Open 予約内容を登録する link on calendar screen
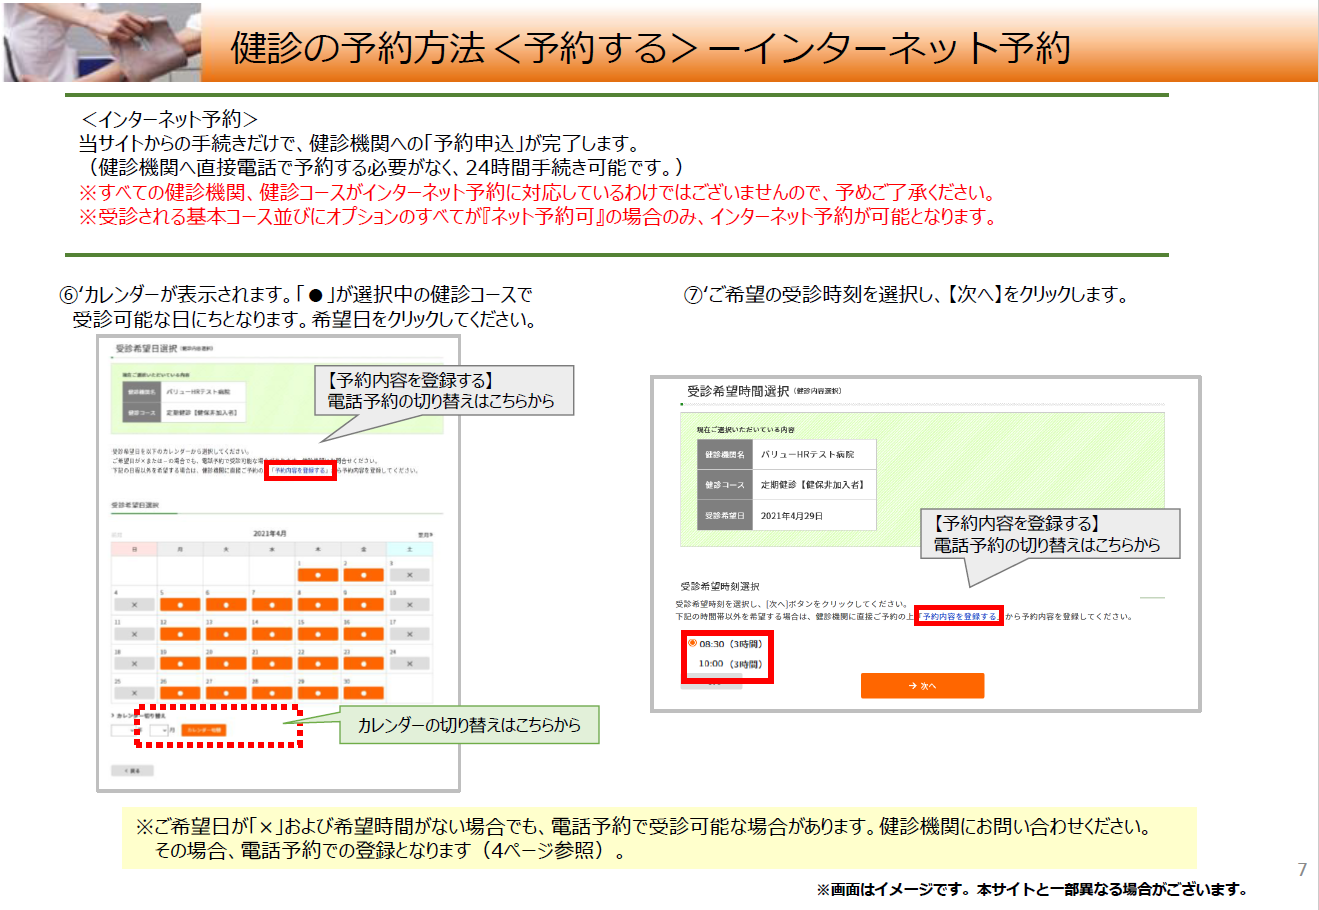1319x910 pixels. pos(300,470)
